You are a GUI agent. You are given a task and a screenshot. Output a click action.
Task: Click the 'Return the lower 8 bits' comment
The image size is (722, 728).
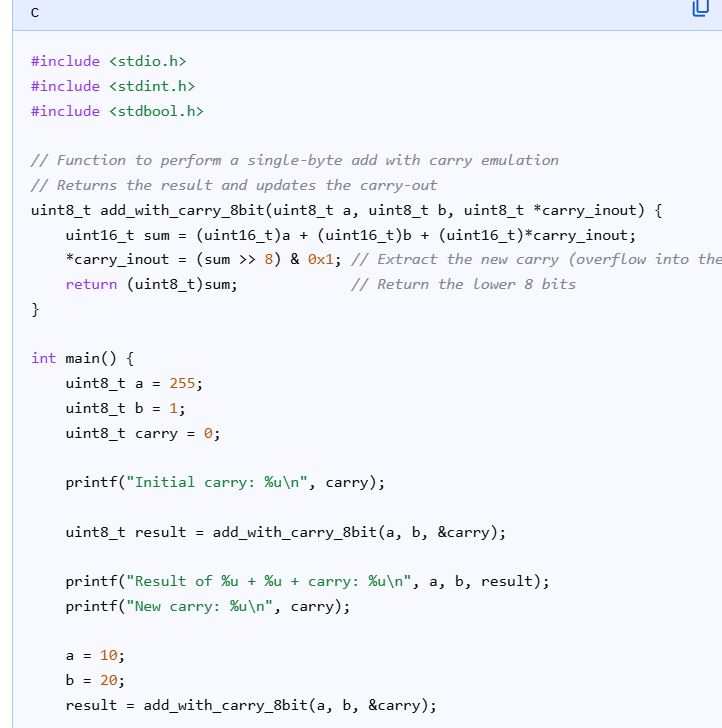[463, 284]
